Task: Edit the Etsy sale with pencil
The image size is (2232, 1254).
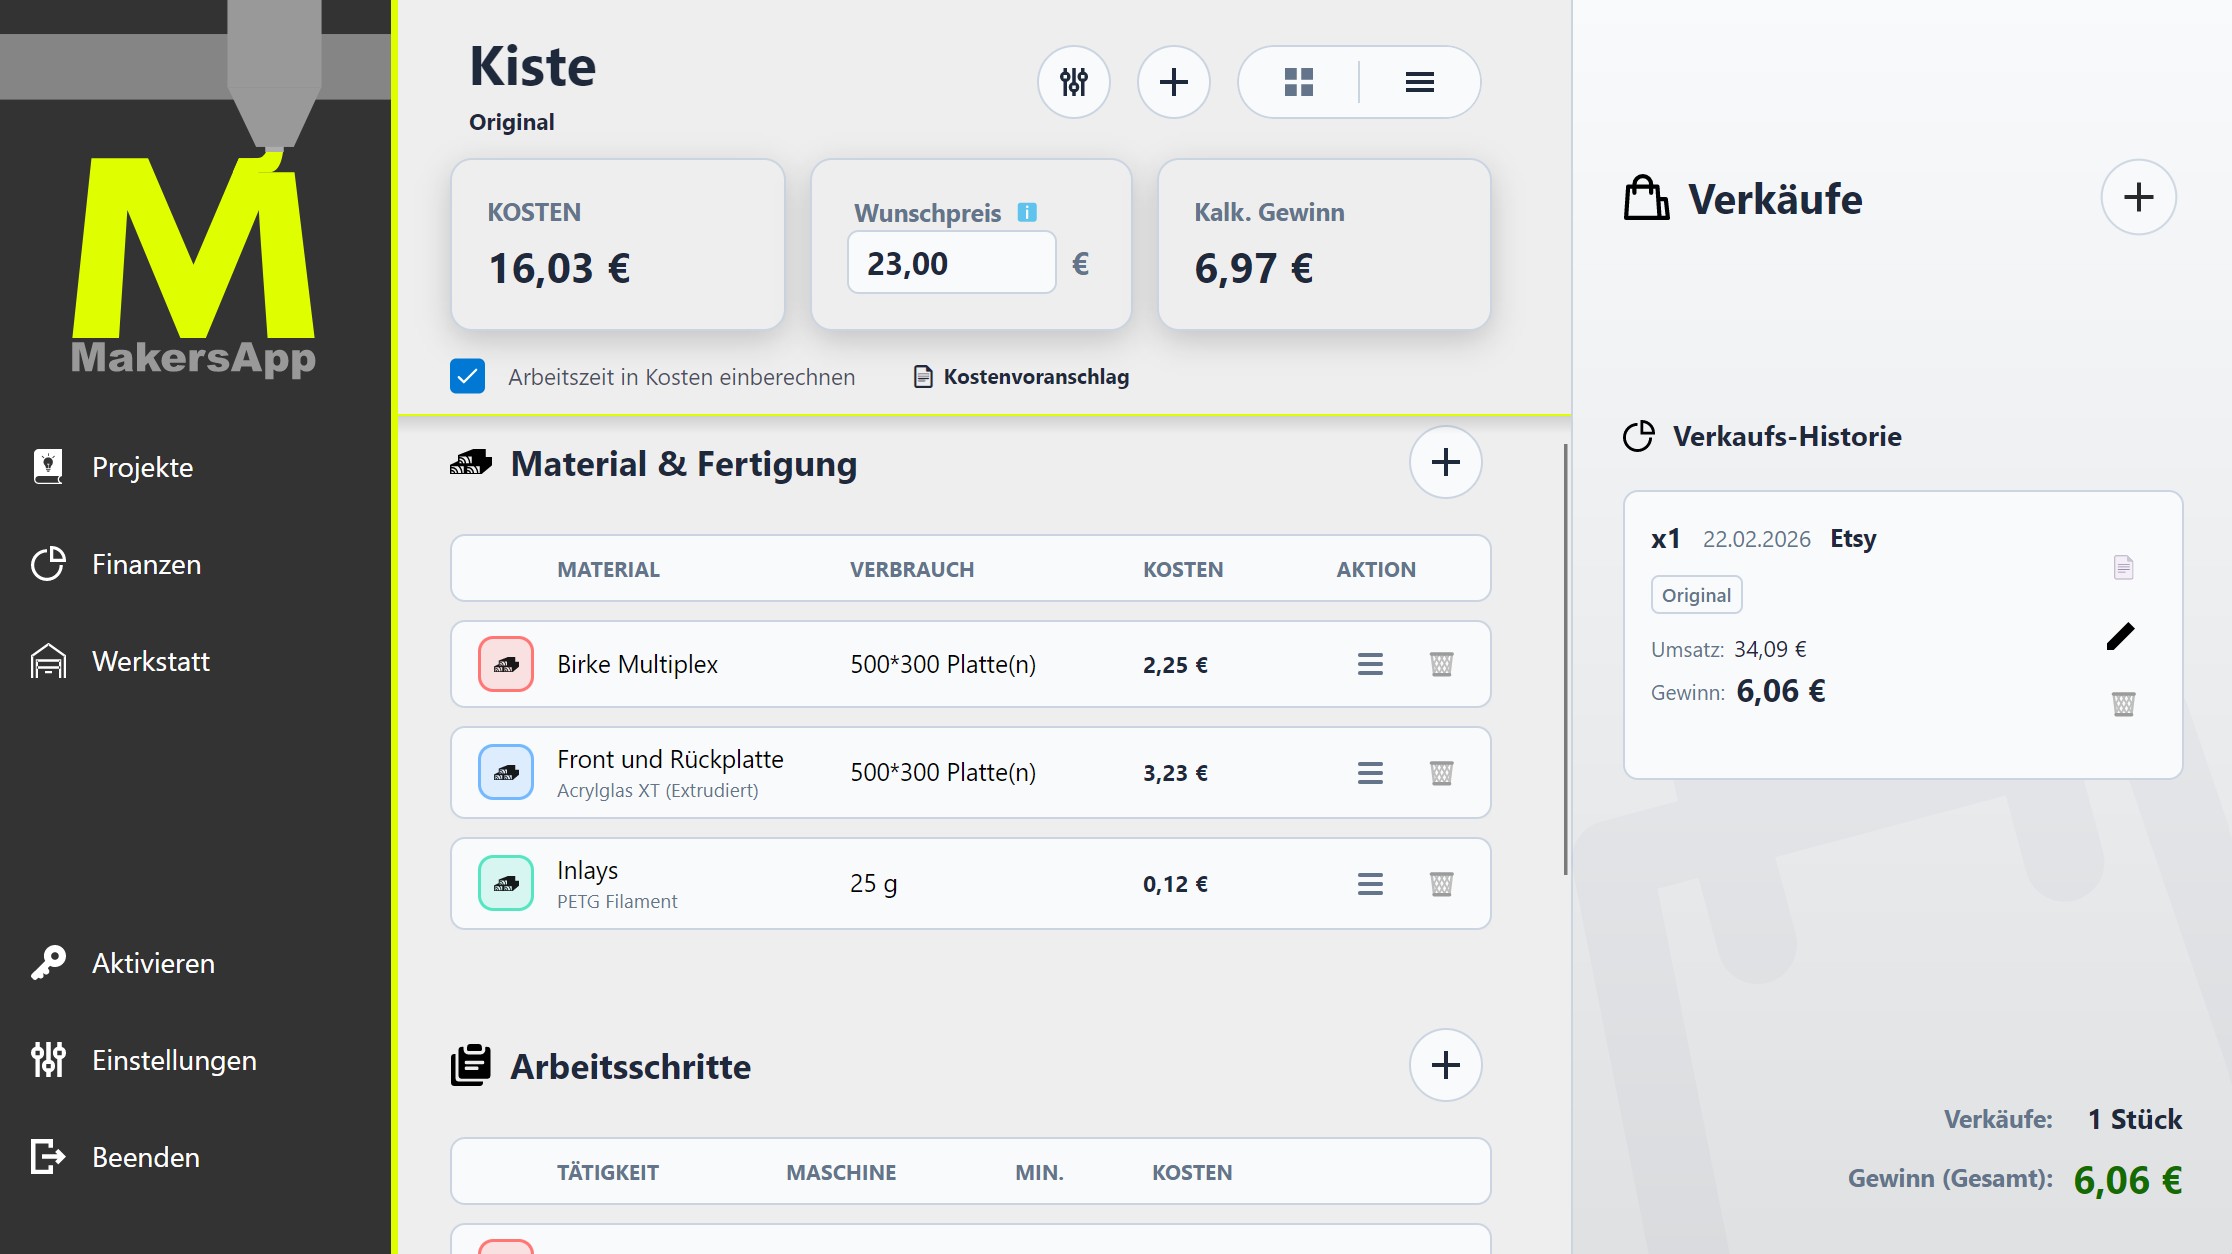Action: pos(2120,636)
